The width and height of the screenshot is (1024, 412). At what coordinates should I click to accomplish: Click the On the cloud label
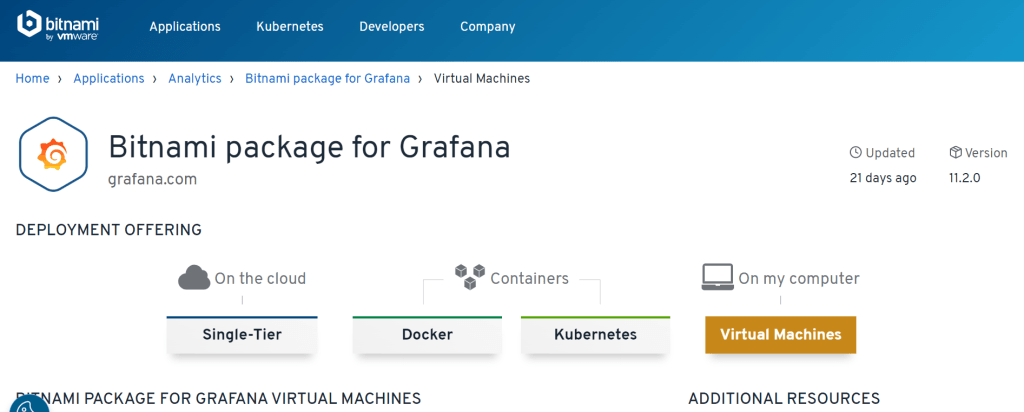(x=260, y=279)
